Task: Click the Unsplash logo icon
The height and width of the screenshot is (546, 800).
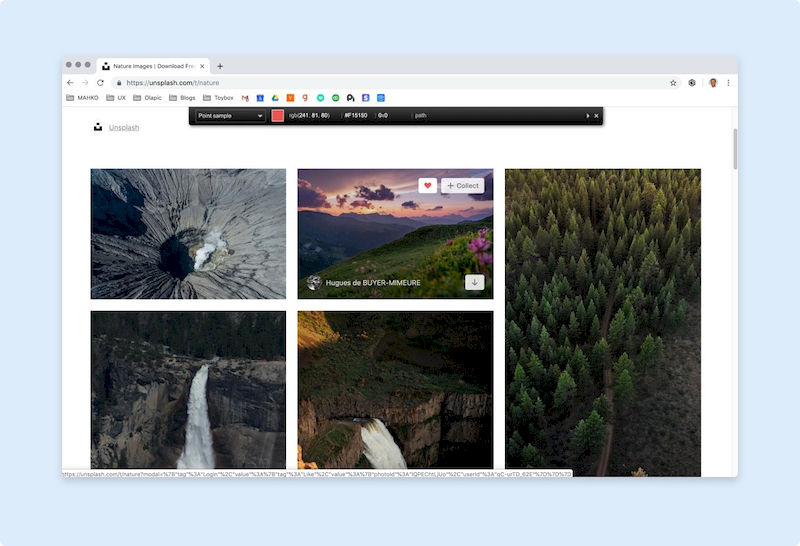Action: (x=98, y=127)
